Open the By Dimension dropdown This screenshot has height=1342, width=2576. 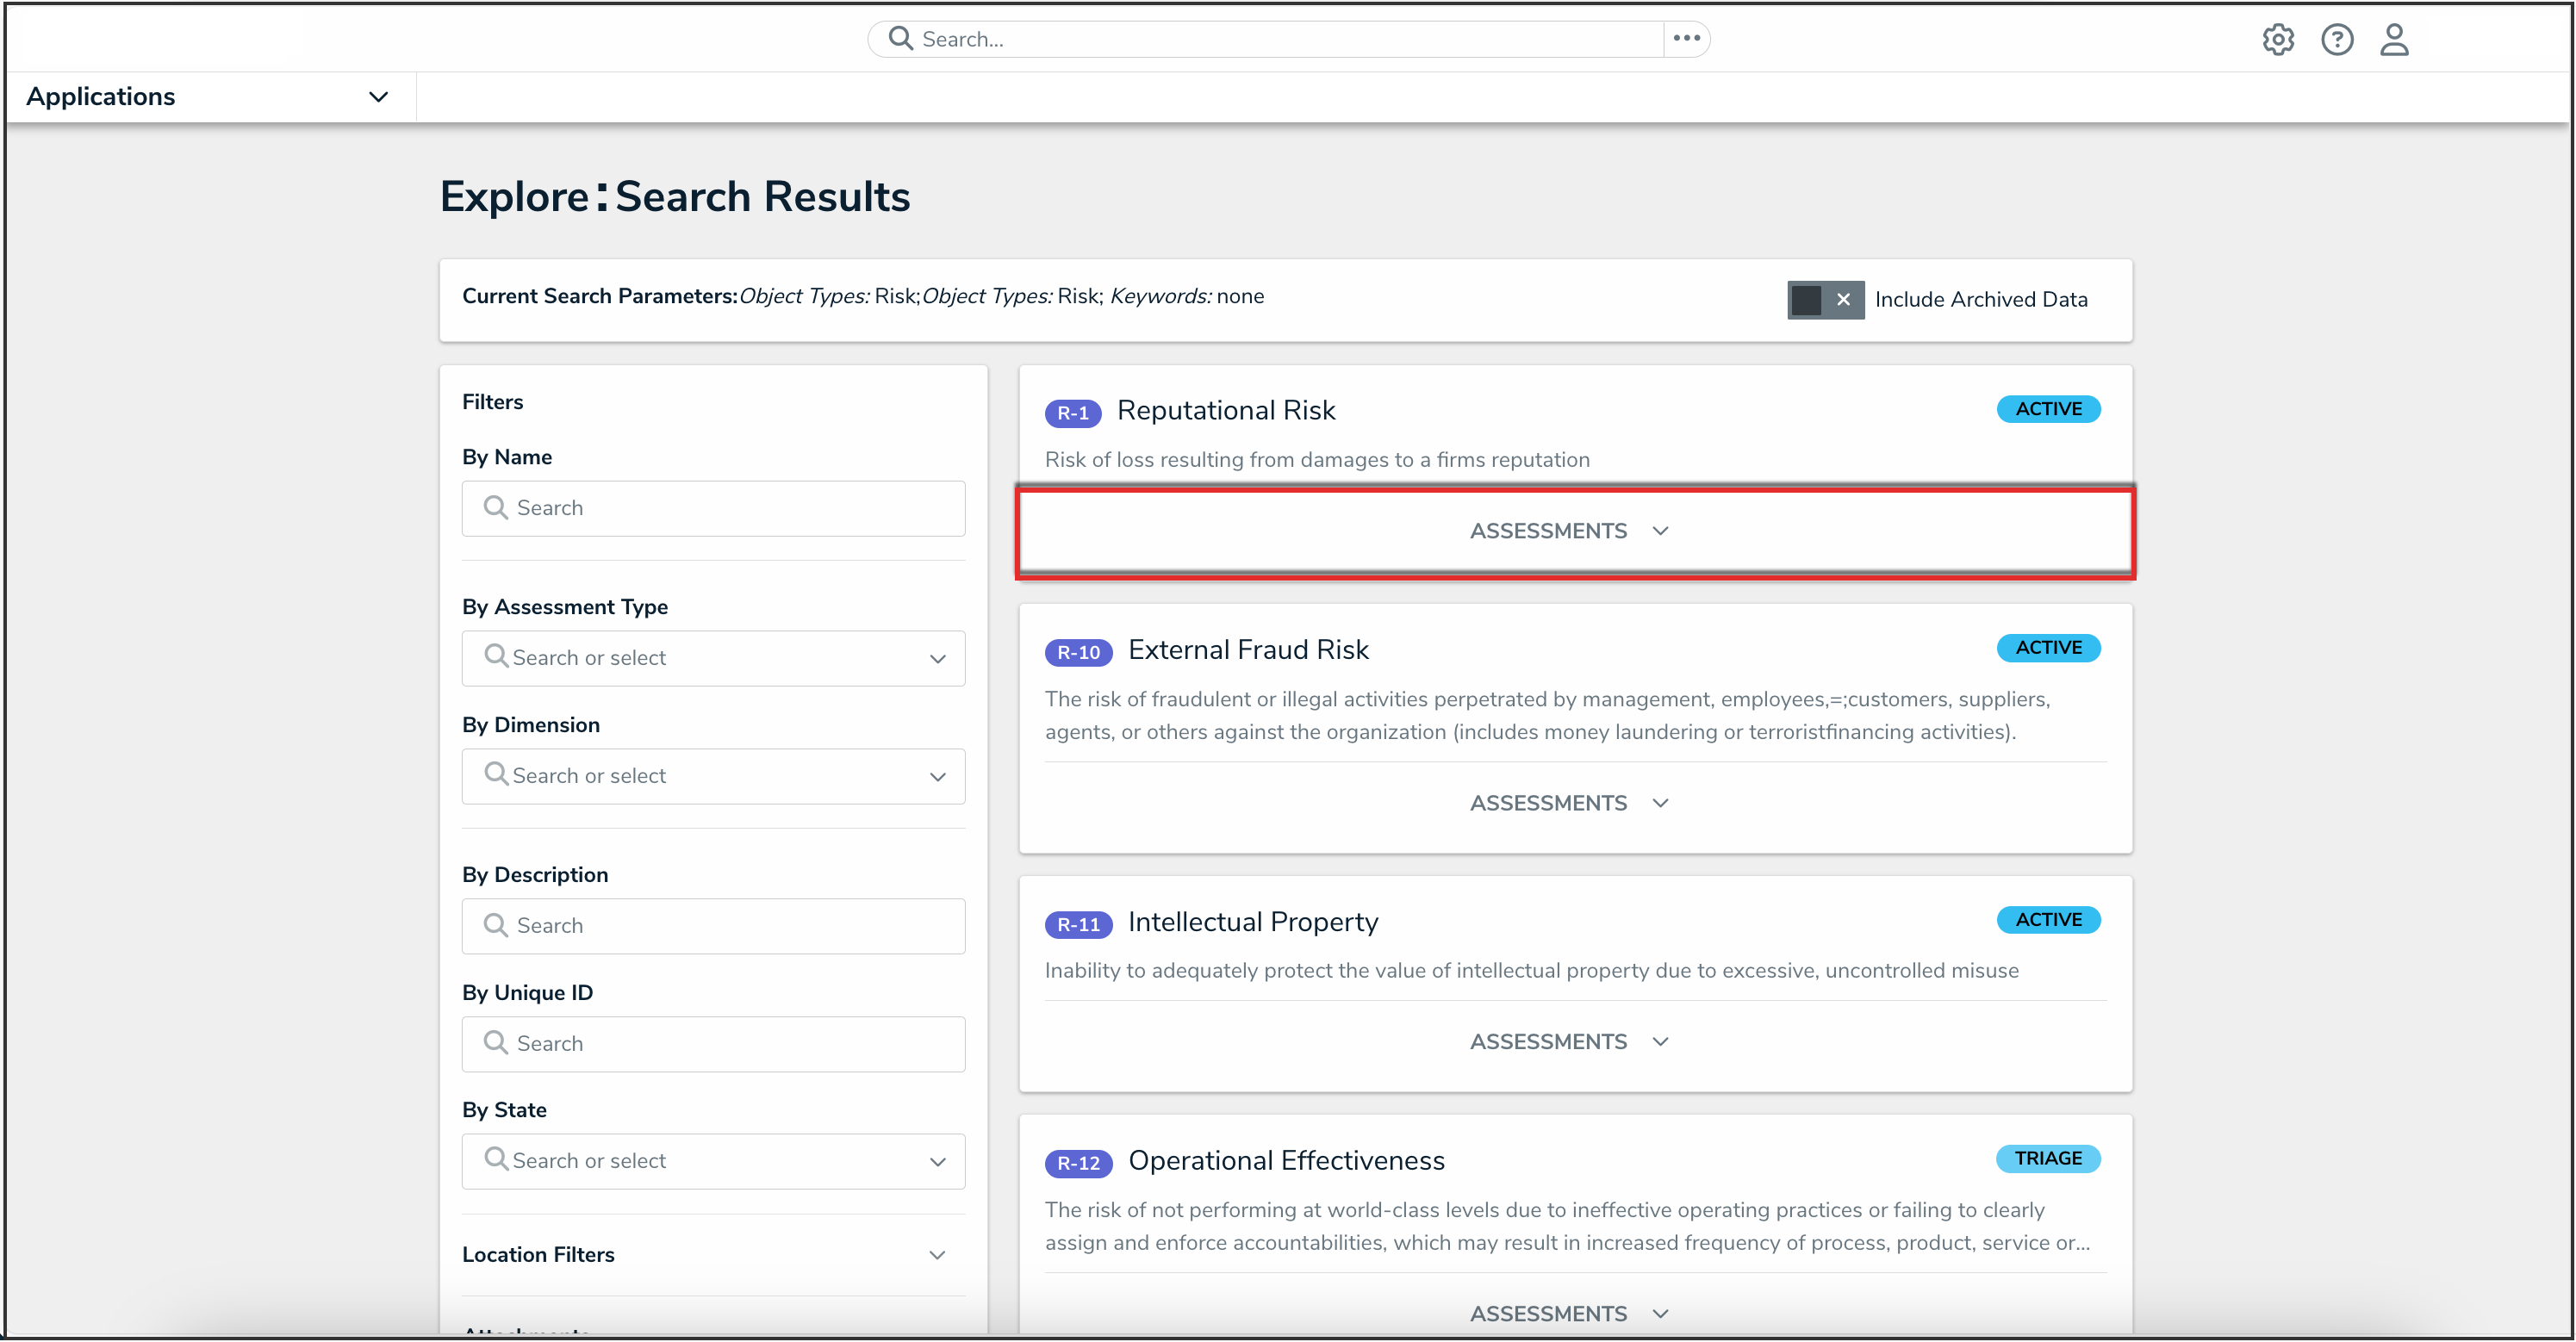[713, 776]
